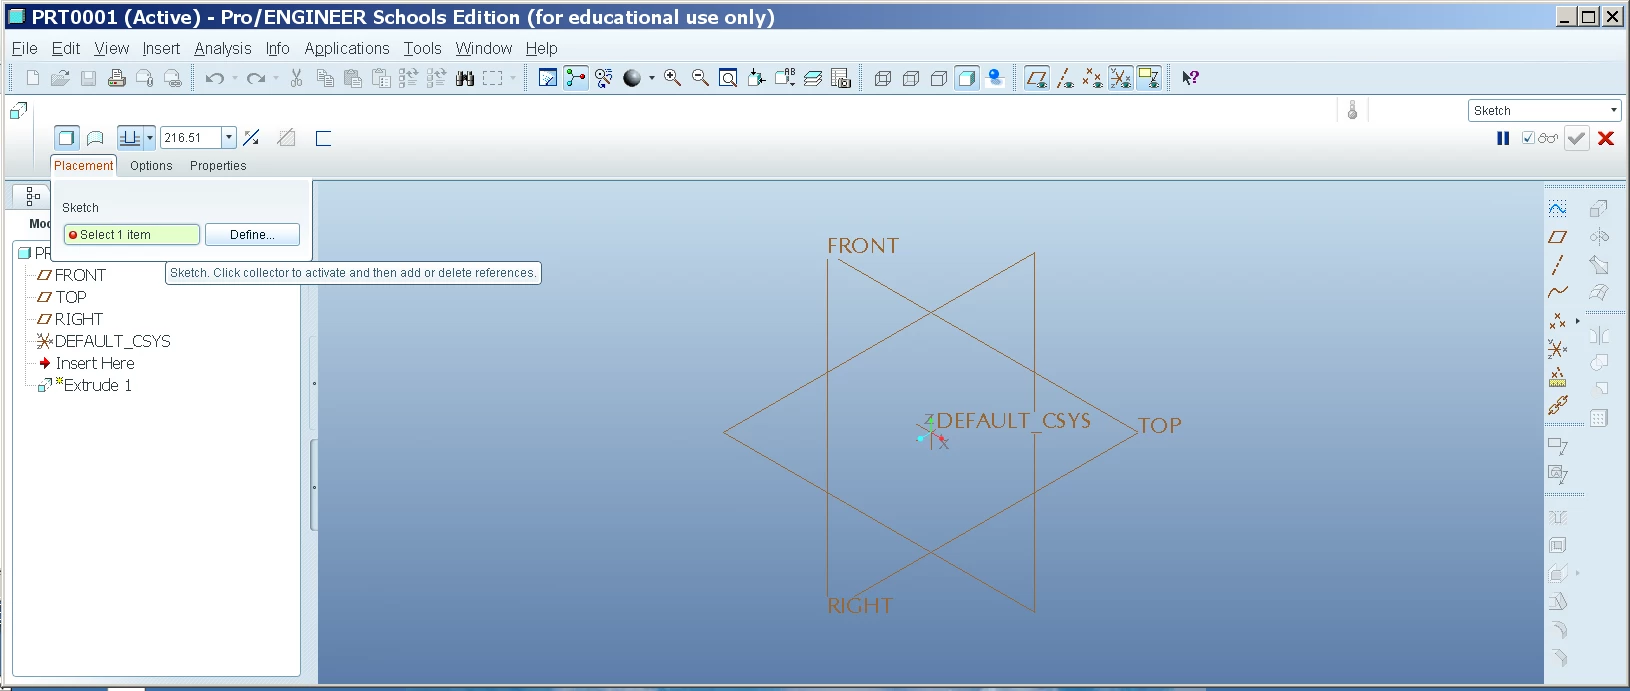Toggle datum points display

[x=1093, y=78]
